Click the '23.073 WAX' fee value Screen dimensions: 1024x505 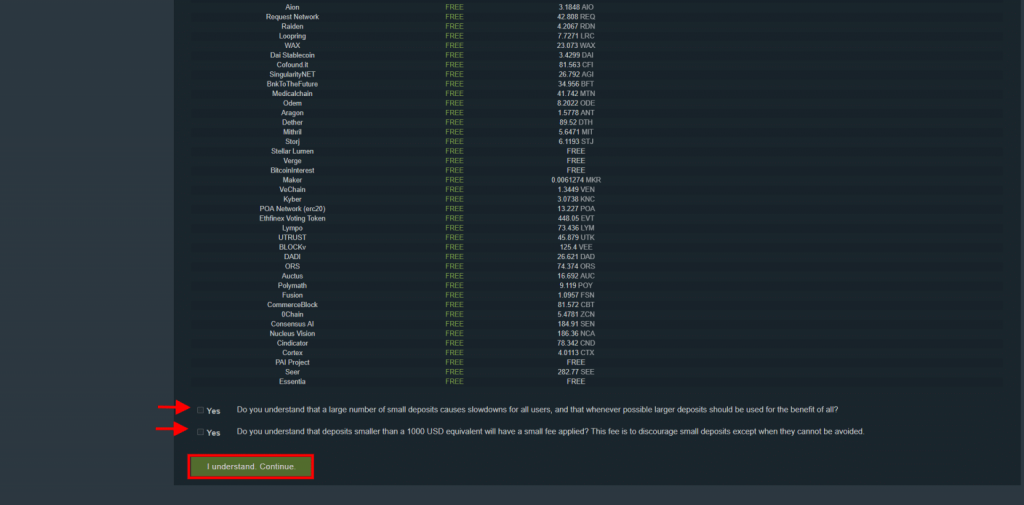click(575, 46)
